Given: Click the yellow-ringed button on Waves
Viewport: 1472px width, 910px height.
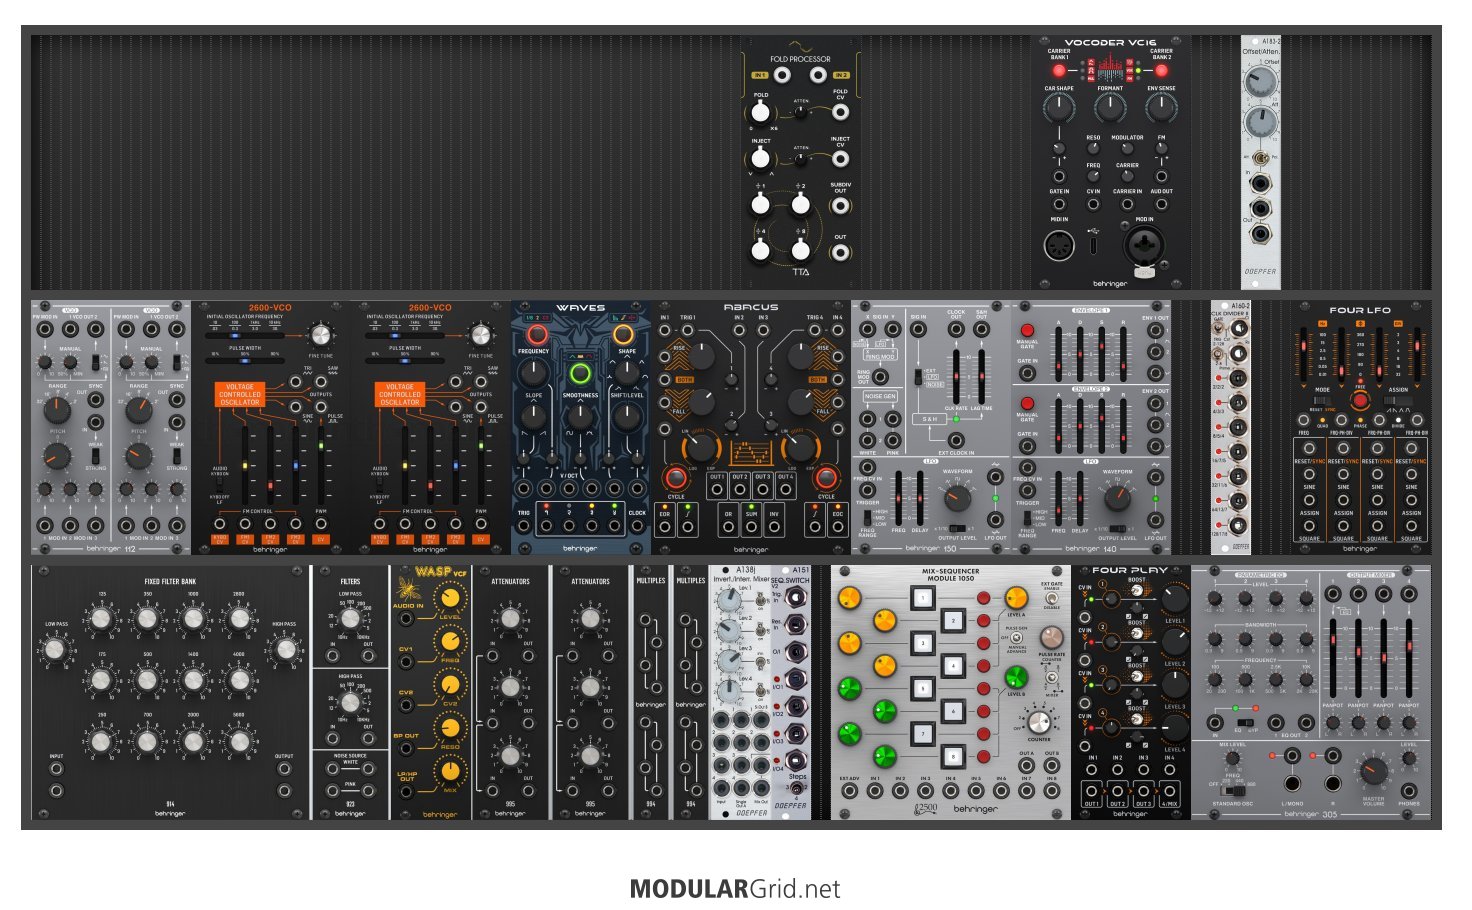Looking at the screenshot, I should click(x=623, y=334).
